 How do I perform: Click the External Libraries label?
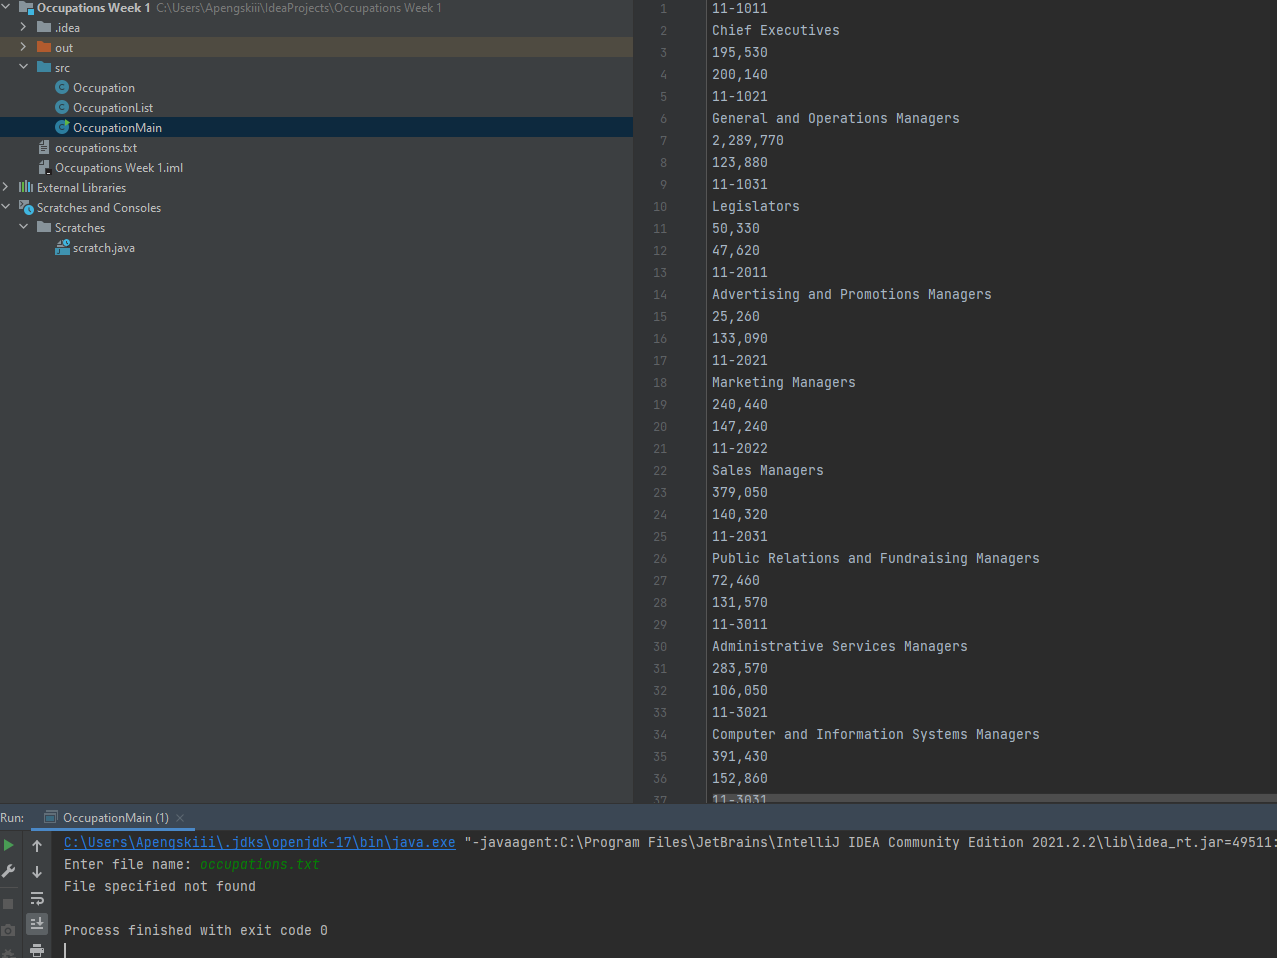coord(81,188)
